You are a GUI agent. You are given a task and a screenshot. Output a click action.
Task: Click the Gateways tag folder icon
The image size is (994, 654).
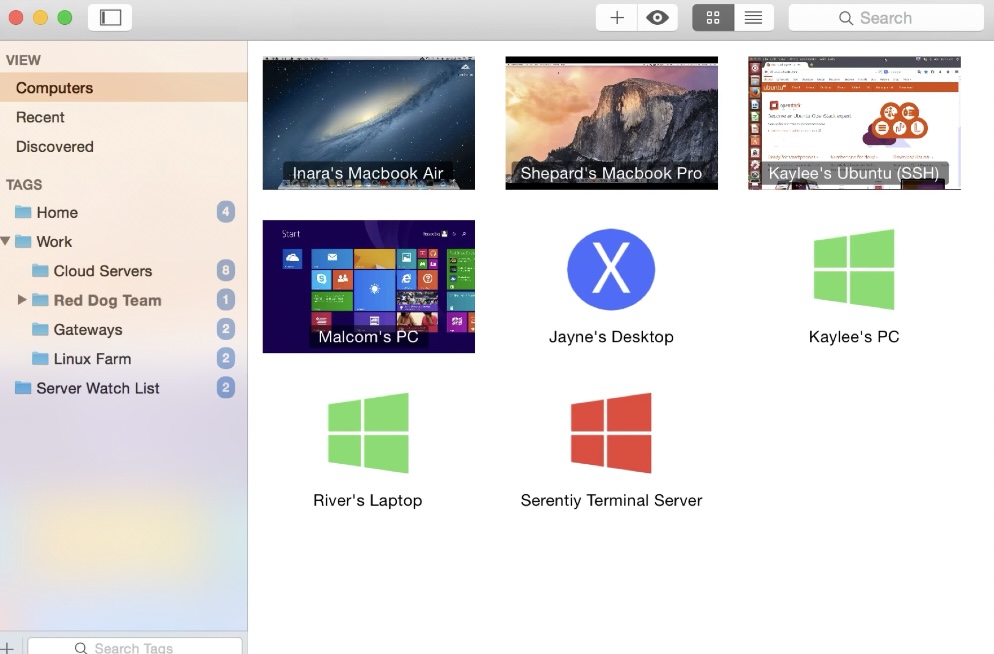tap(39, 329)
